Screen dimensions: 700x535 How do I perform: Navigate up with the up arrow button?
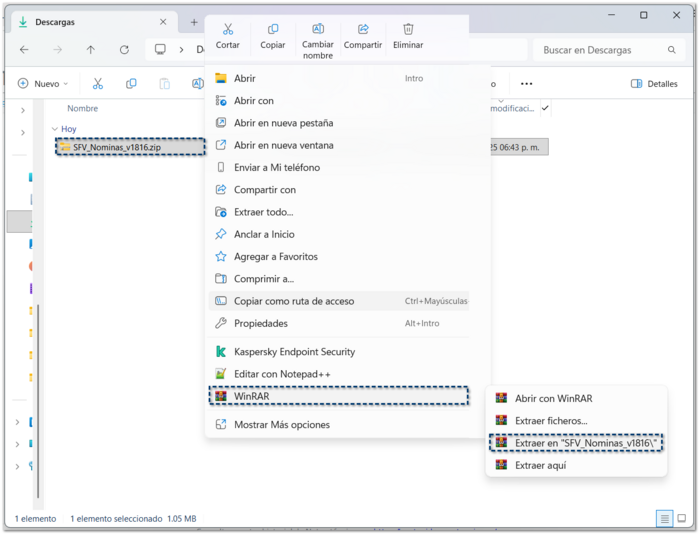(x=91, y=50)
